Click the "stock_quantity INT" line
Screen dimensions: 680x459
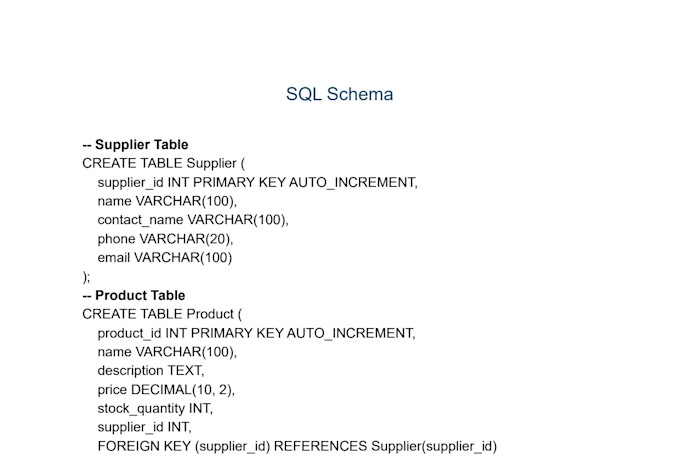tap(155, 408)
